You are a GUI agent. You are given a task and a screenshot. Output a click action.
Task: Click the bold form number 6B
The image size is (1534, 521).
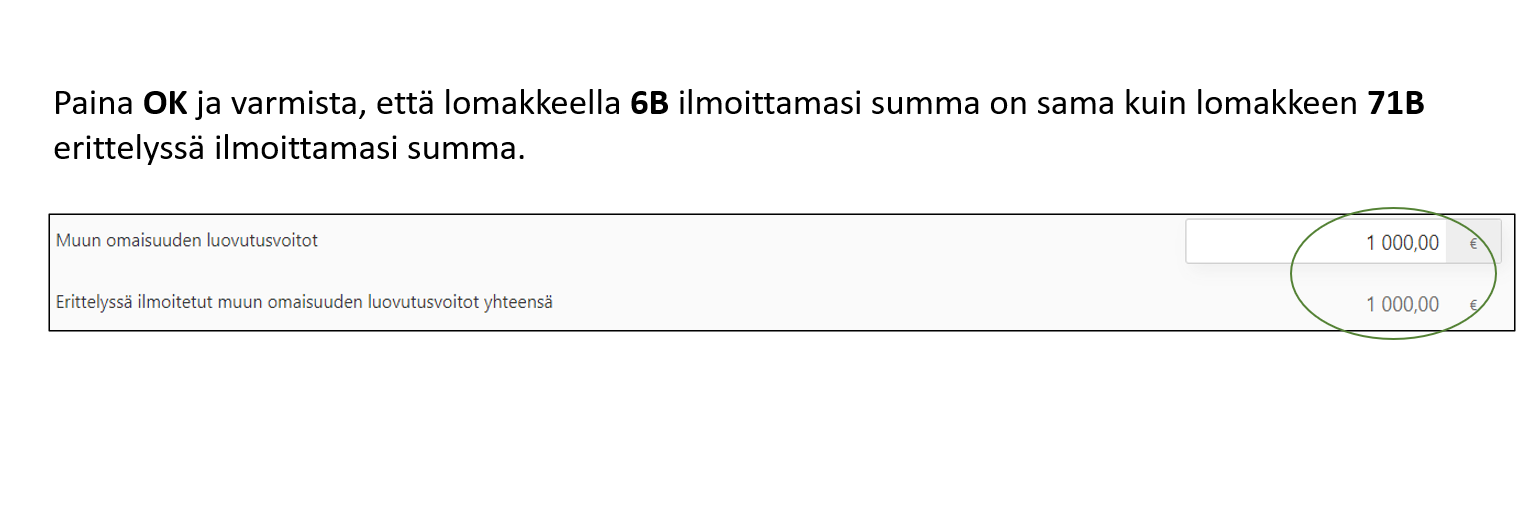(649, 103)
